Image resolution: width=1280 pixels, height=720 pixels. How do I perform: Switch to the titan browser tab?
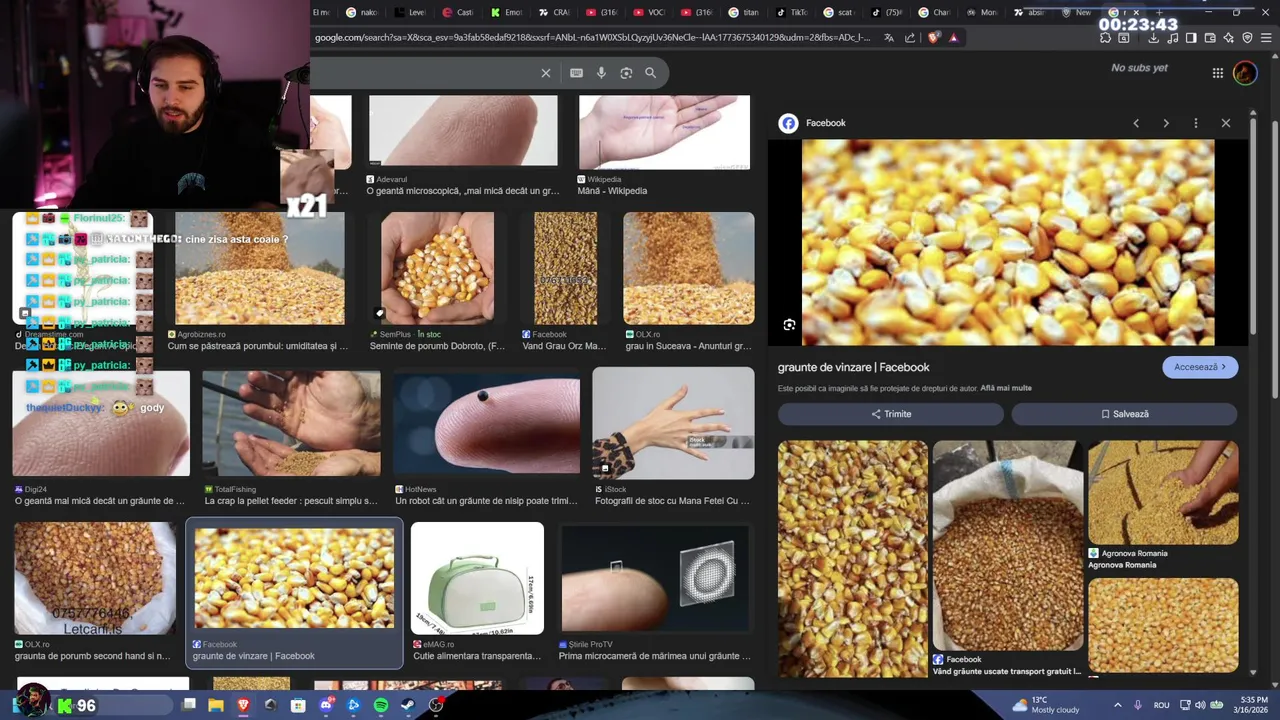point(744,13)
